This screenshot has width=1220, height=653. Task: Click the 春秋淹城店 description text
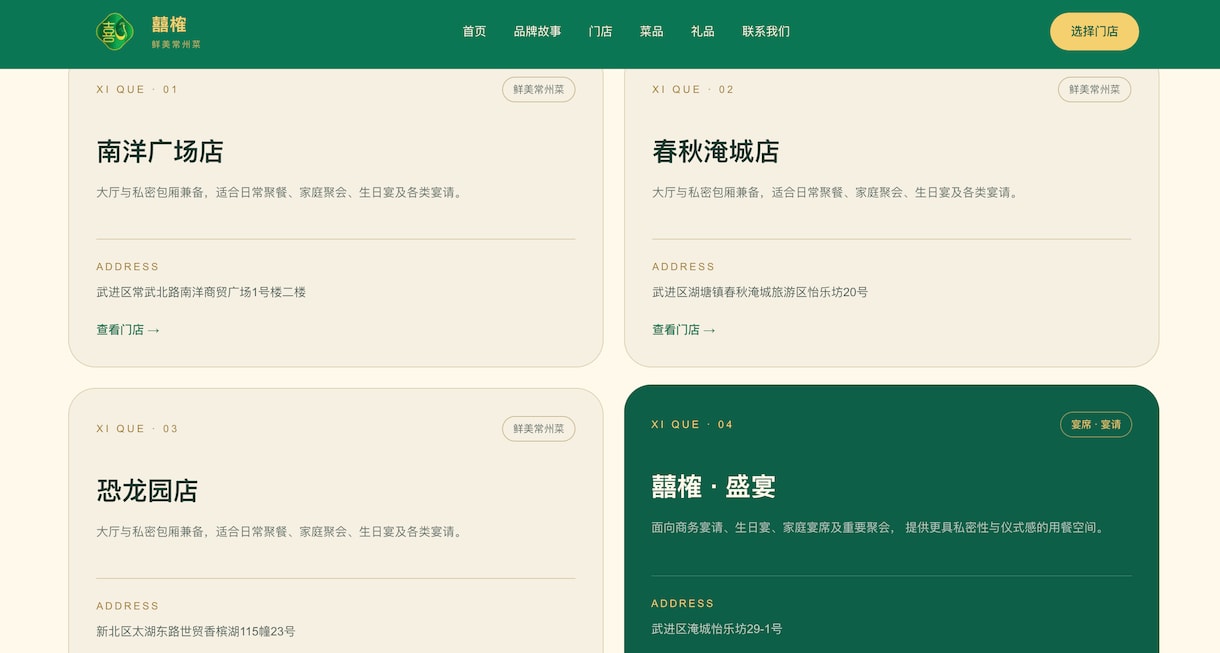(838, 192)
